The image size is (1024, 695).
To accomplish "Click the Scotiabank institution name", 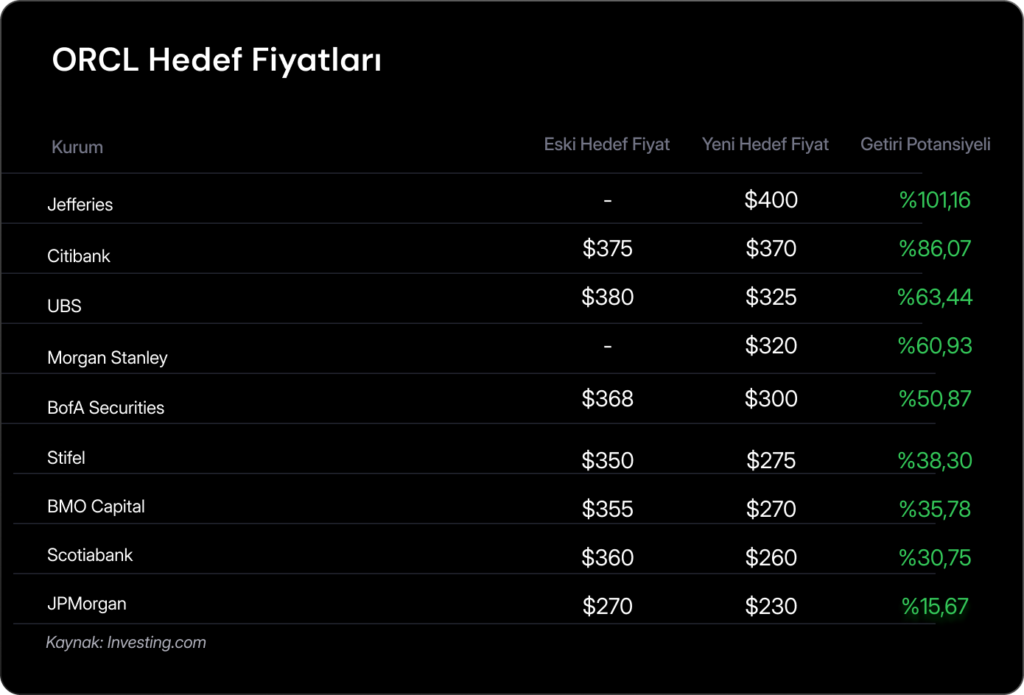I will click(90, 555).
